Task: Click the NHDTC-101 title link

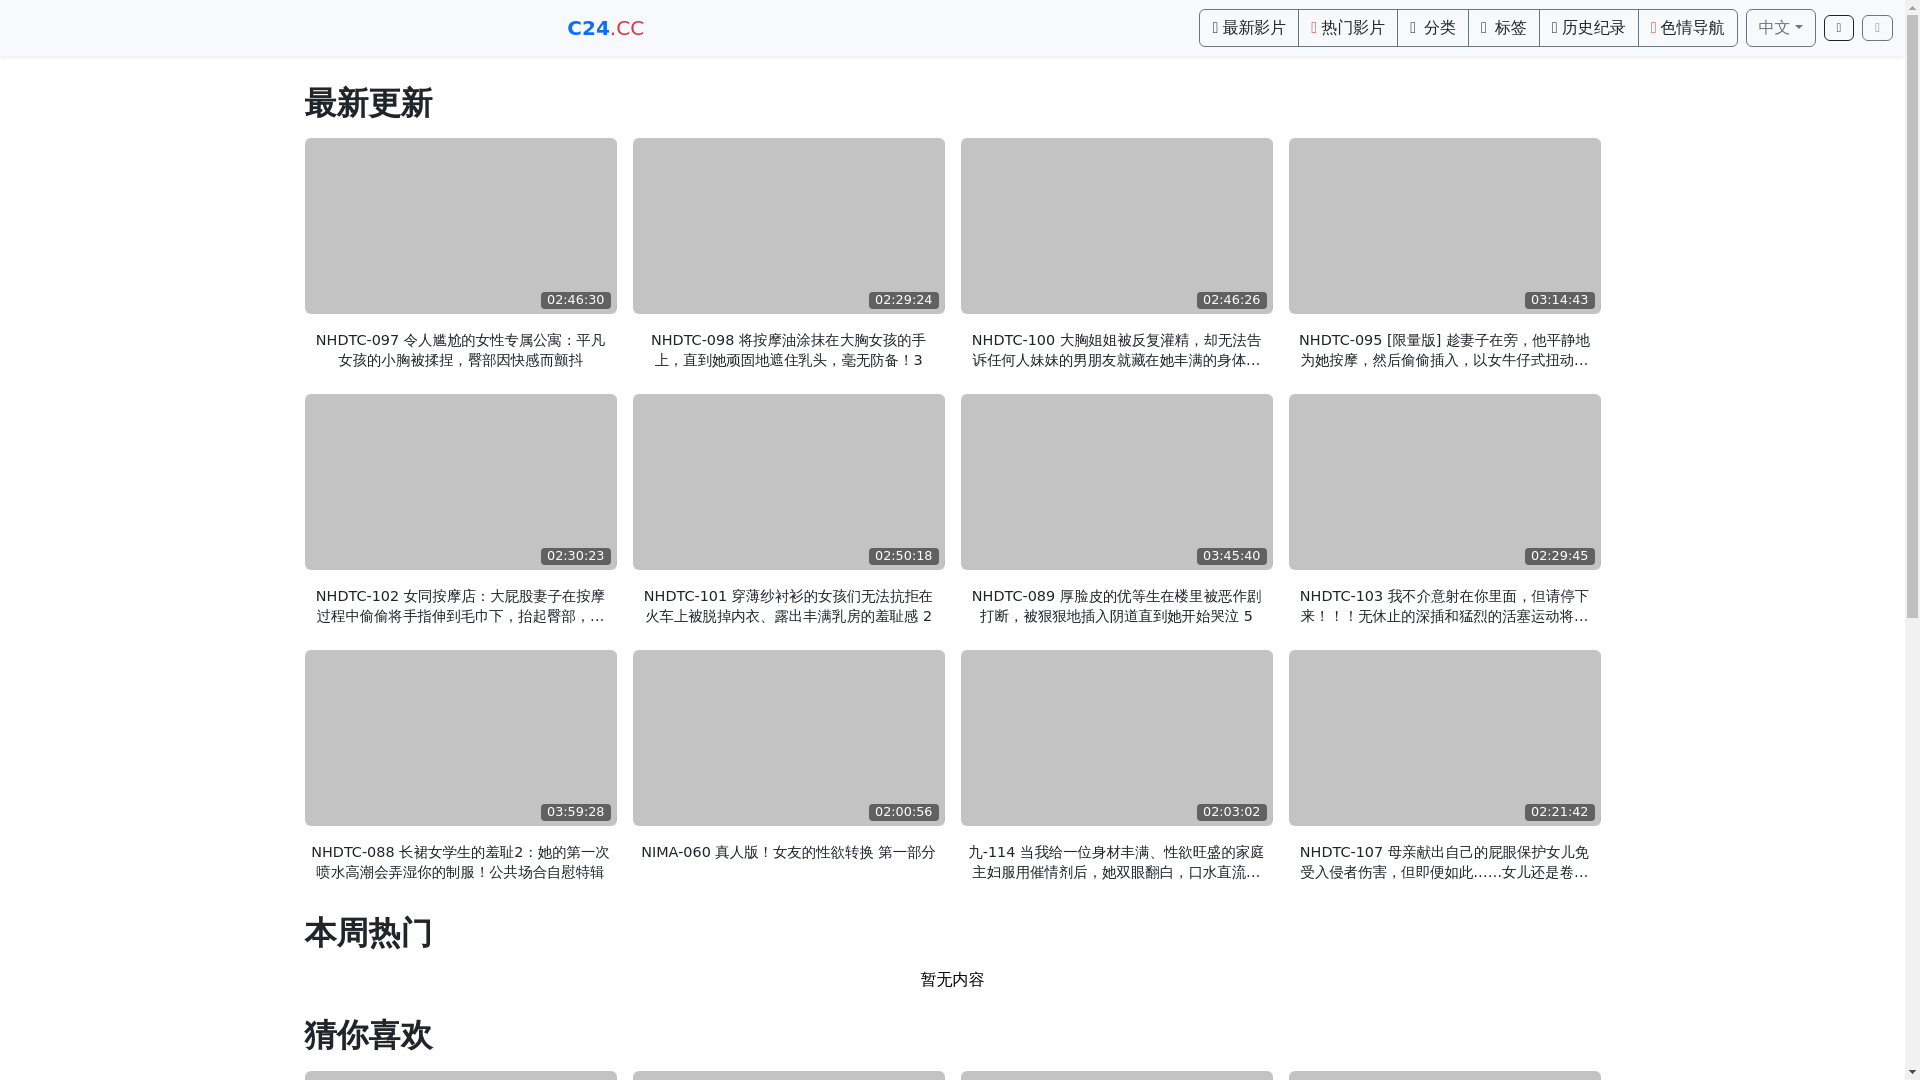Action: click(789, 606)
